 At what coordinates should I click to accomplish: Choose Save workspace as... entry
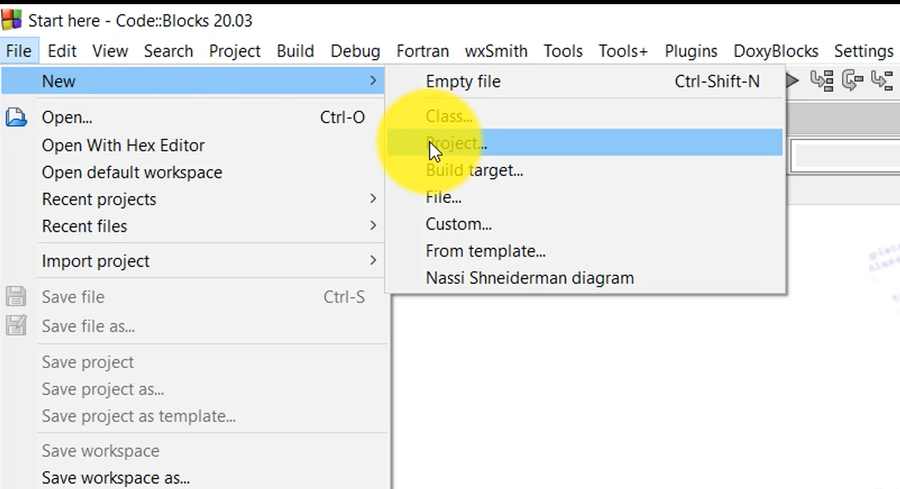pos(193,478)
